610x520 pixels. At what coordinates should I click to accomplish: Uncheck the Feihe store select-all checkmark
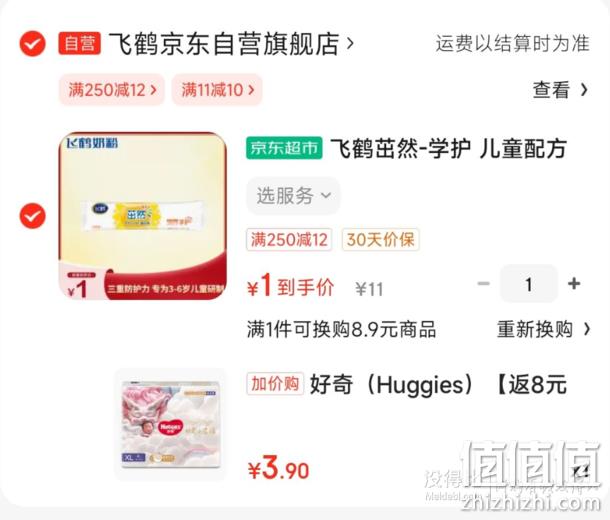[33, 44]
